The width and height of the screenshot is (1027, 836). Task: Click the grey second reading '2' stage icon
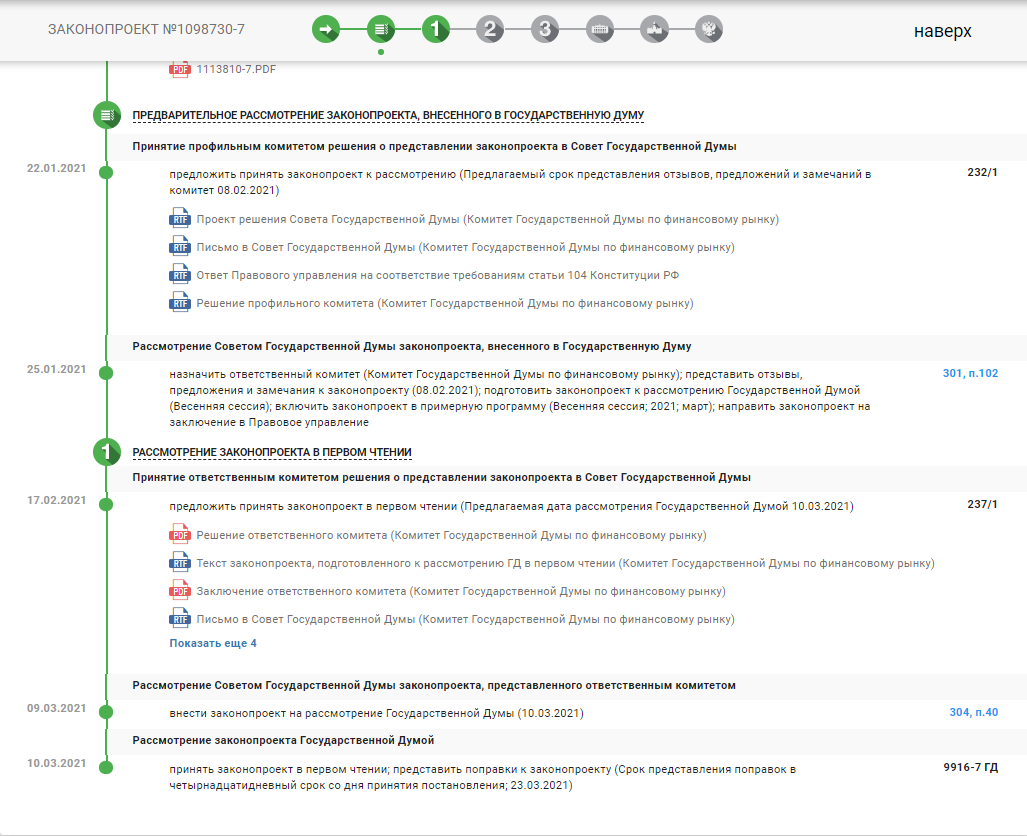pos(489,29)
